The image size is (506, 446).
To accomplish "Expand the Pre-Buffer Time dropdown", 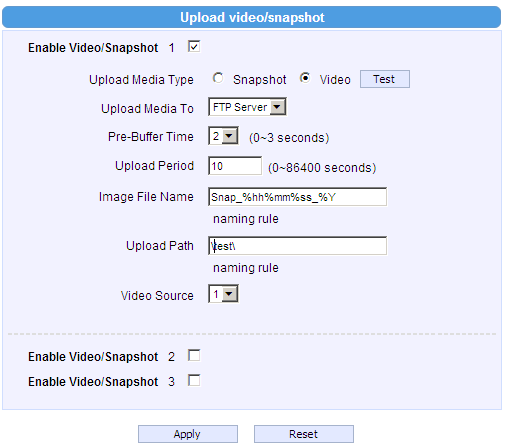I will 223,136.
